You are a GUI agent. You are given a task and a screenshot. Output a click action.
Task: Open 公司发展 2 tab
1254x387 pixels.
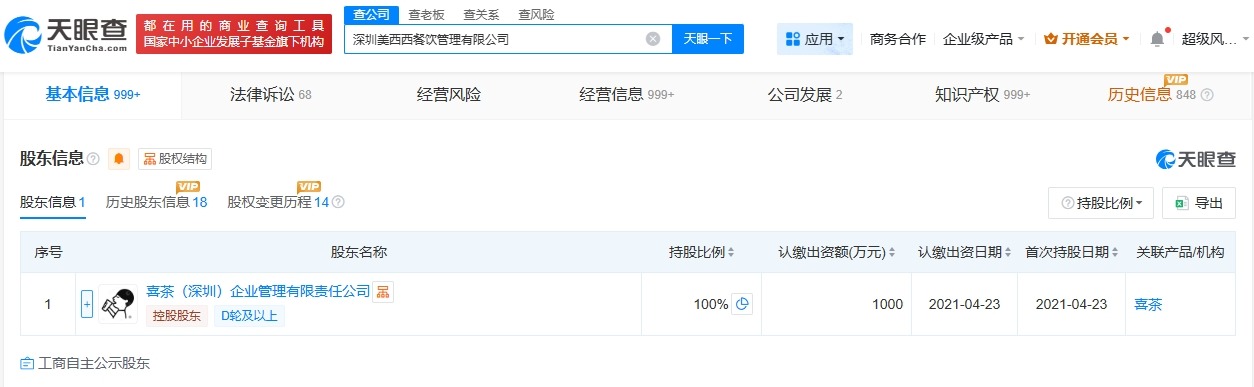805,95
